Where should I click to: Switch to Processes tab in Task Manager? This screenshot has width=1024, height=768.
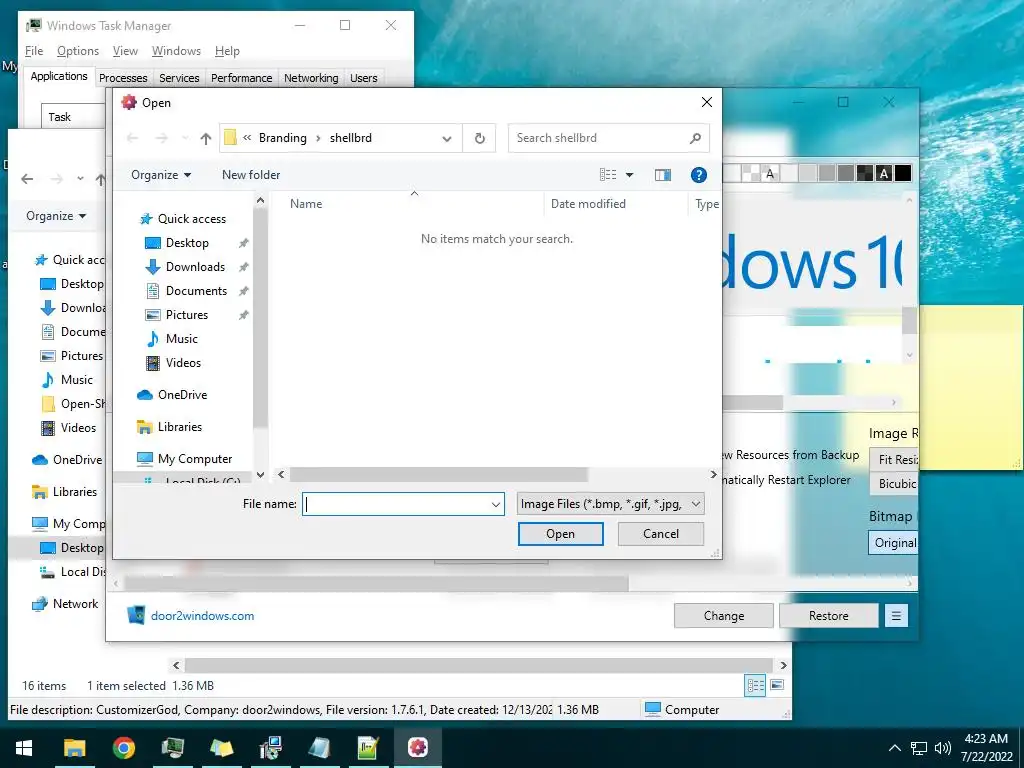tap(123, 78)
